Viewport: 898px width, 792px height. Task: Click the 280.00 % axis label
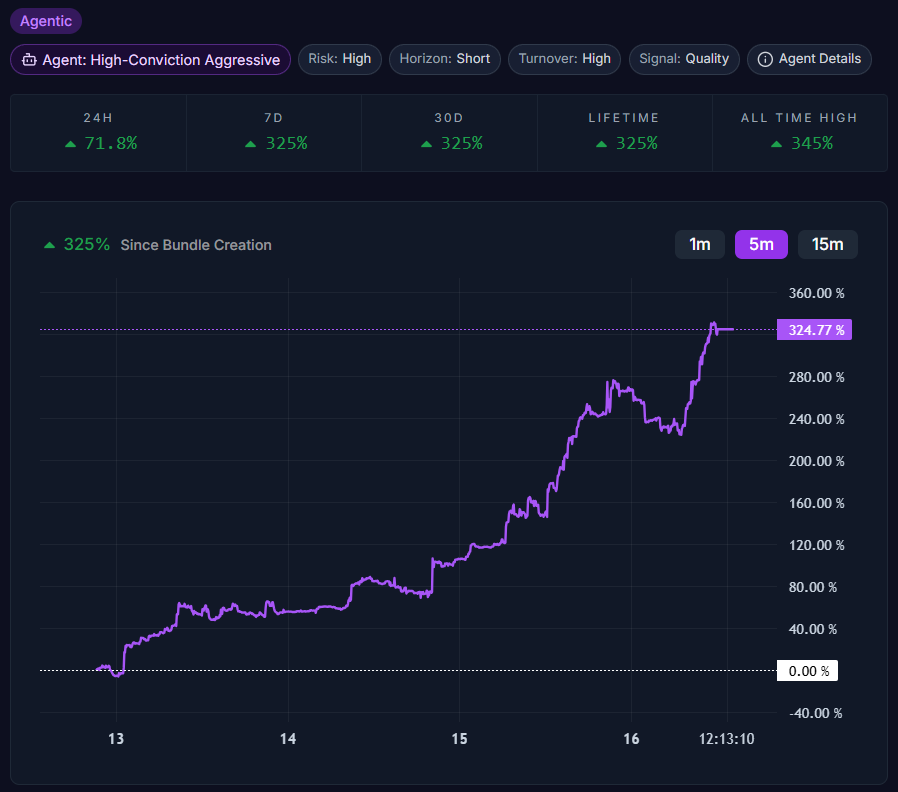[x=817, y=377]
